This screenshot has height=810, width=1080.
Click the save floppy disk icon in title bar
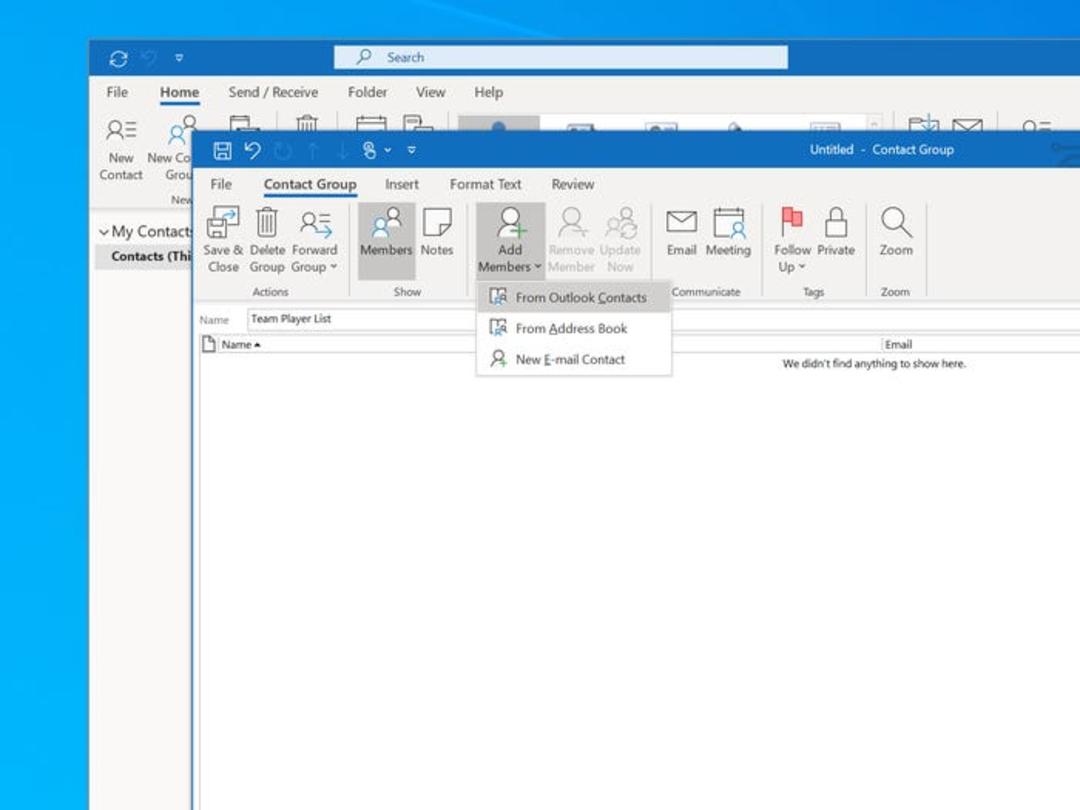pos(222,150)
